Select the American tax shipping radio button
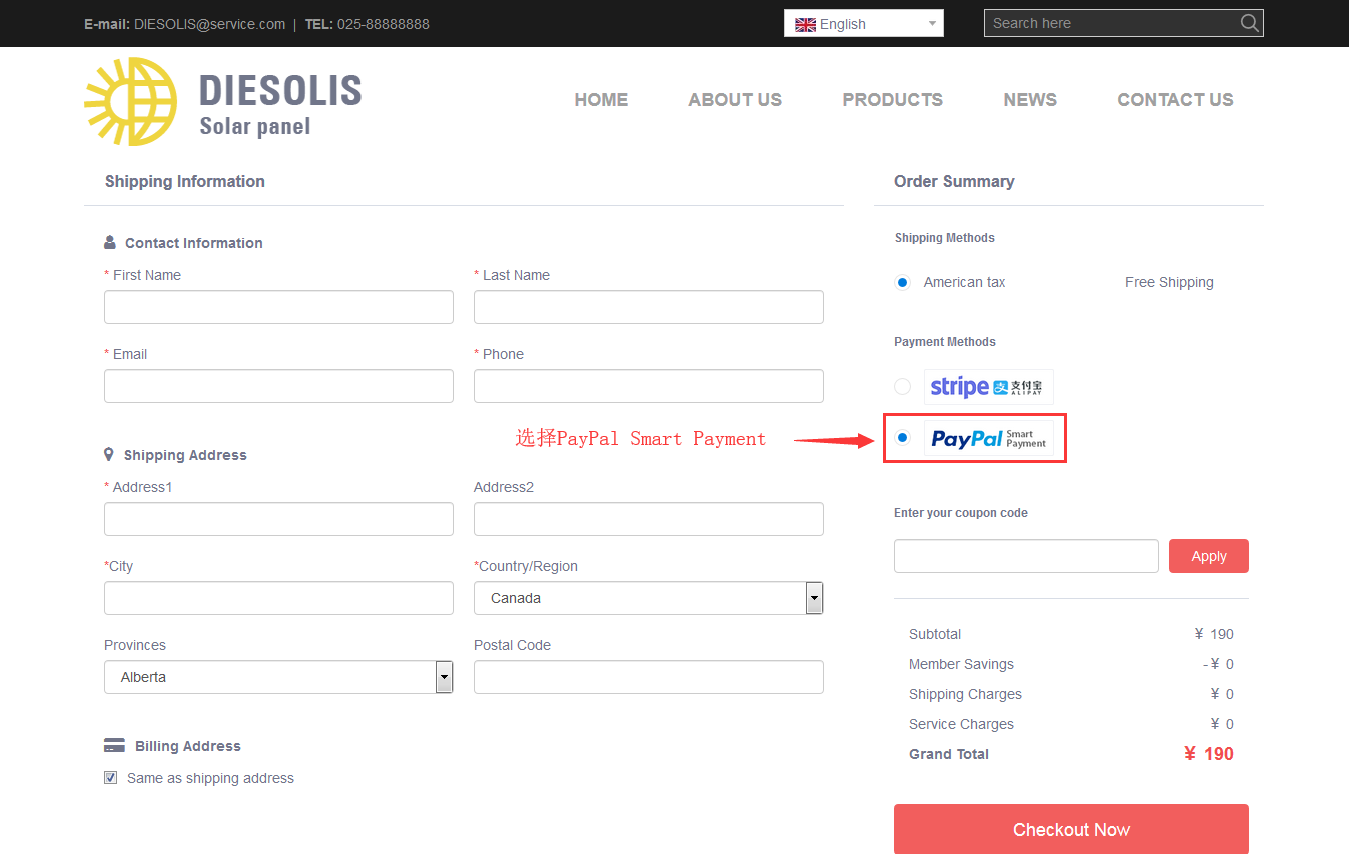This screenshot has width=1349, height=854. click(x=903, y=283)
